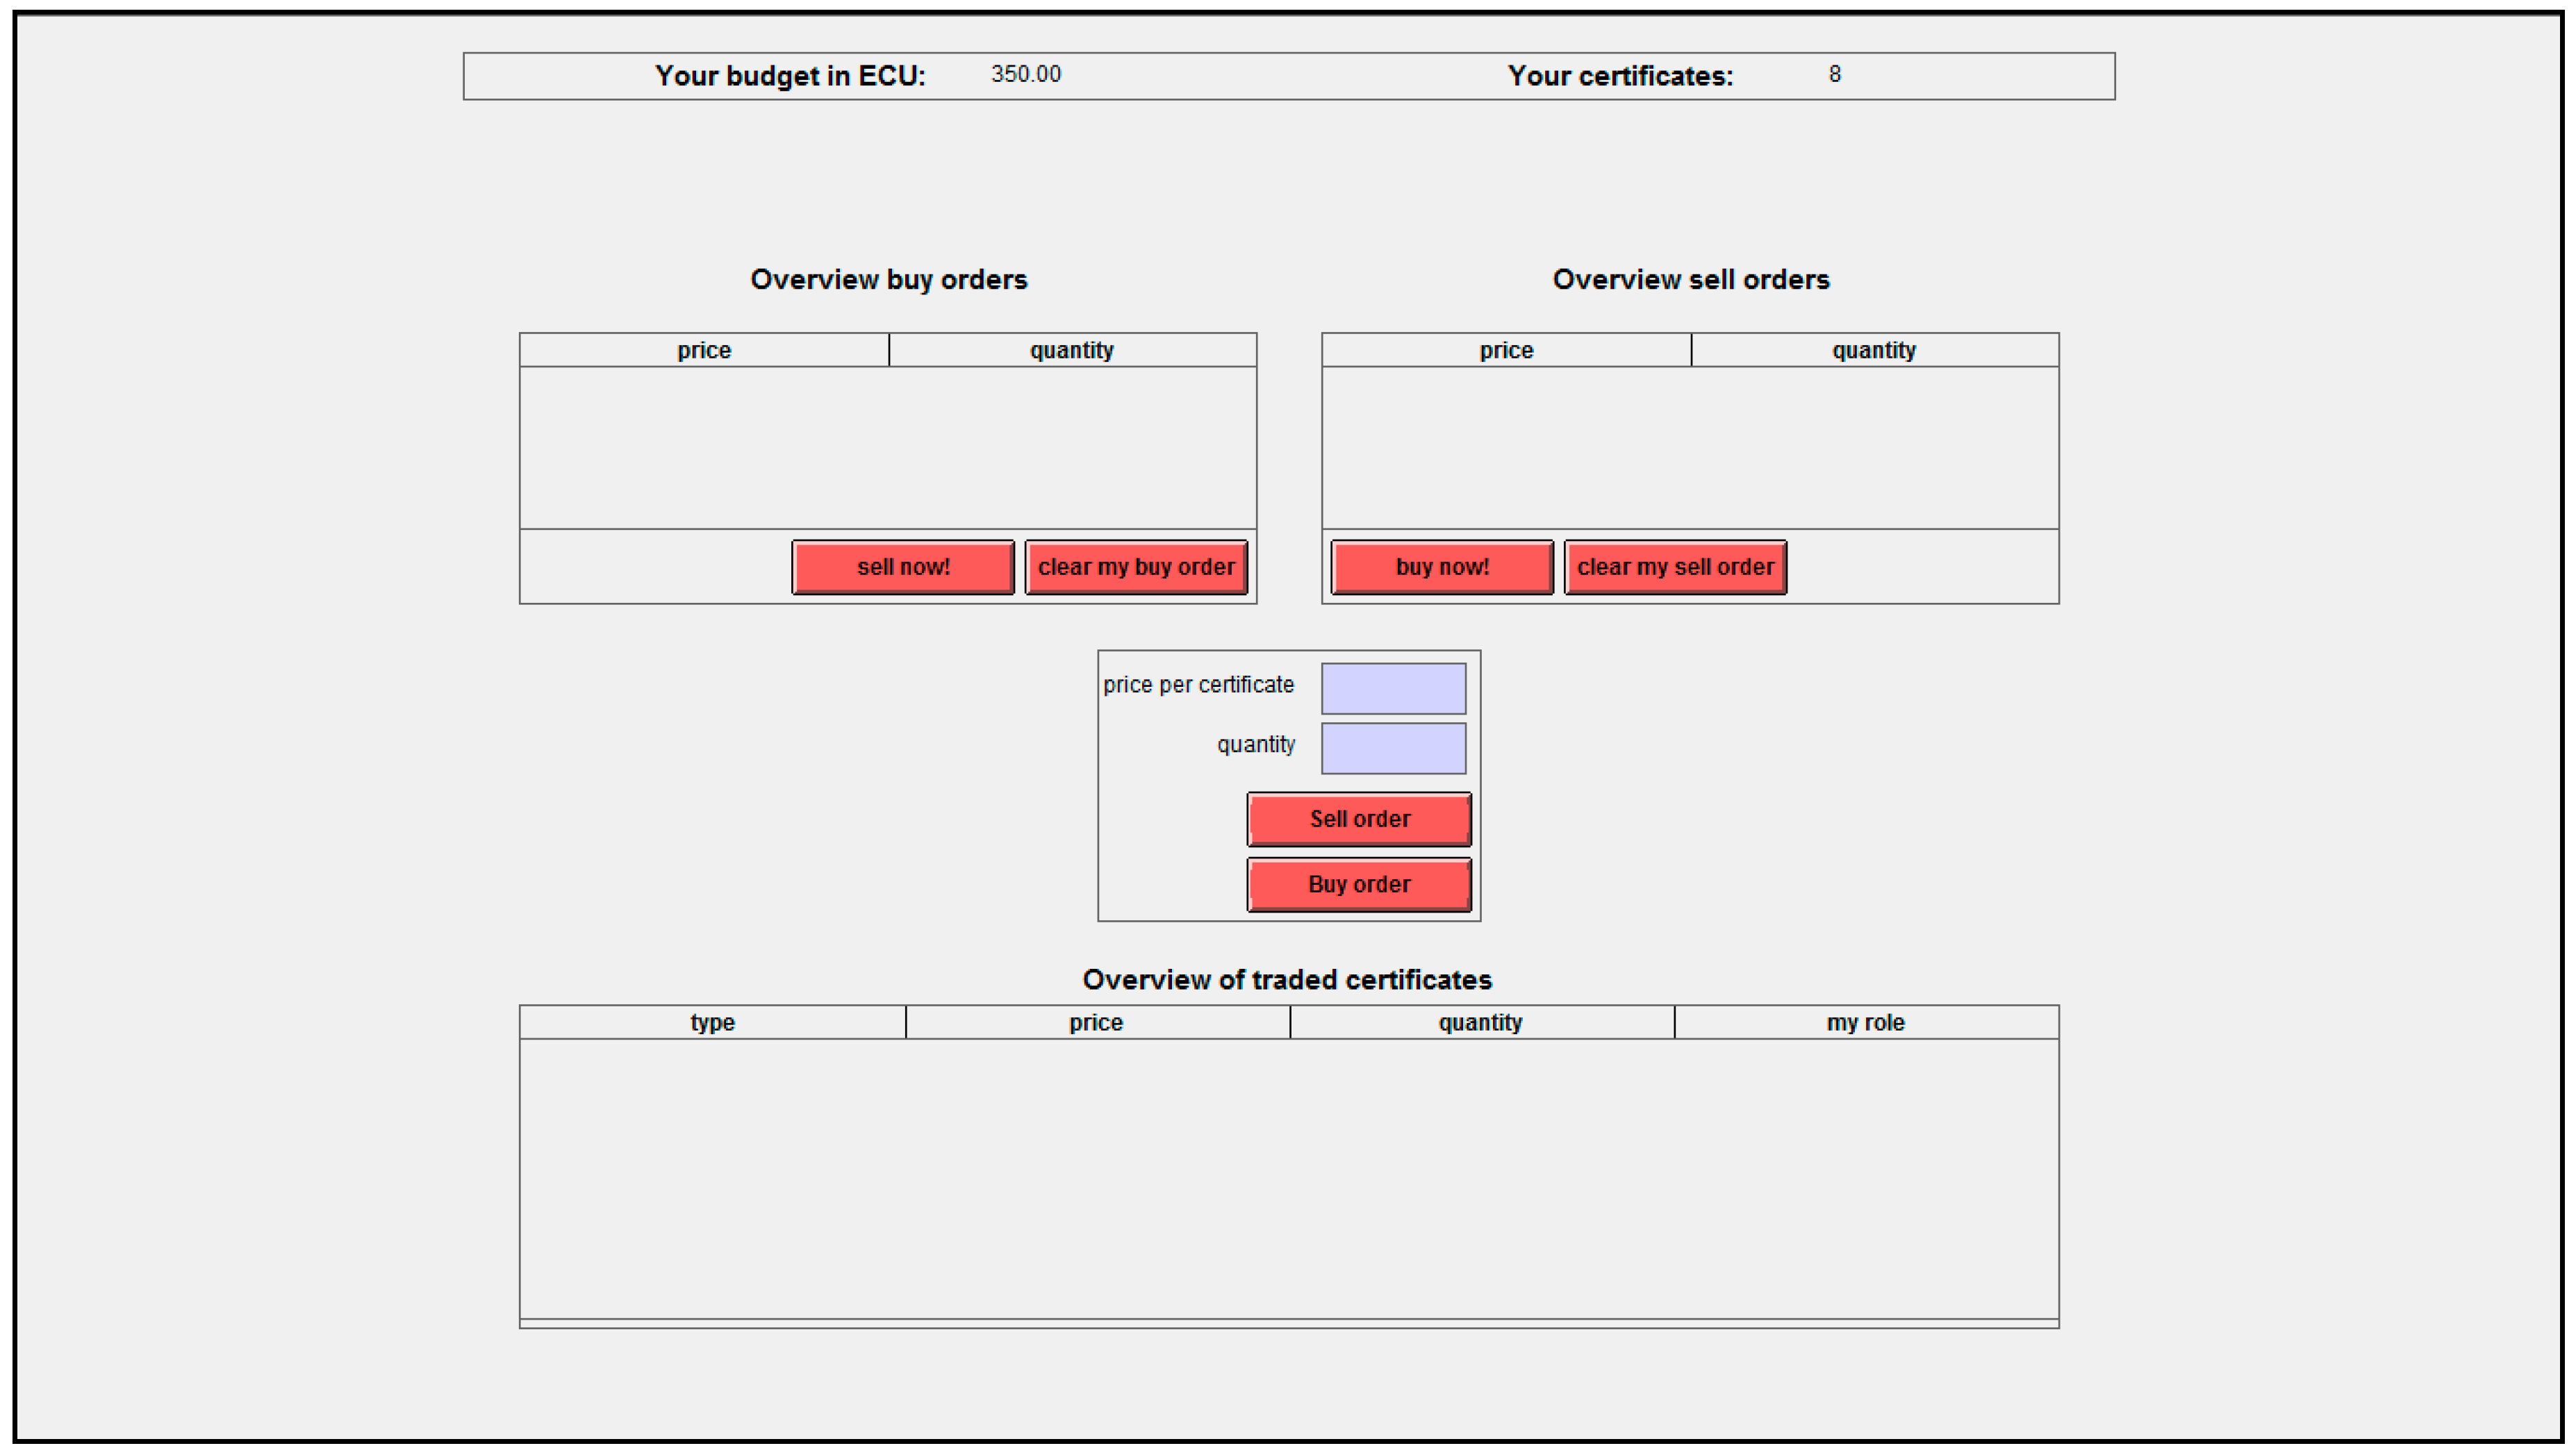
Task: Click the 'sell now!' button
Action: tap(902, 567)
